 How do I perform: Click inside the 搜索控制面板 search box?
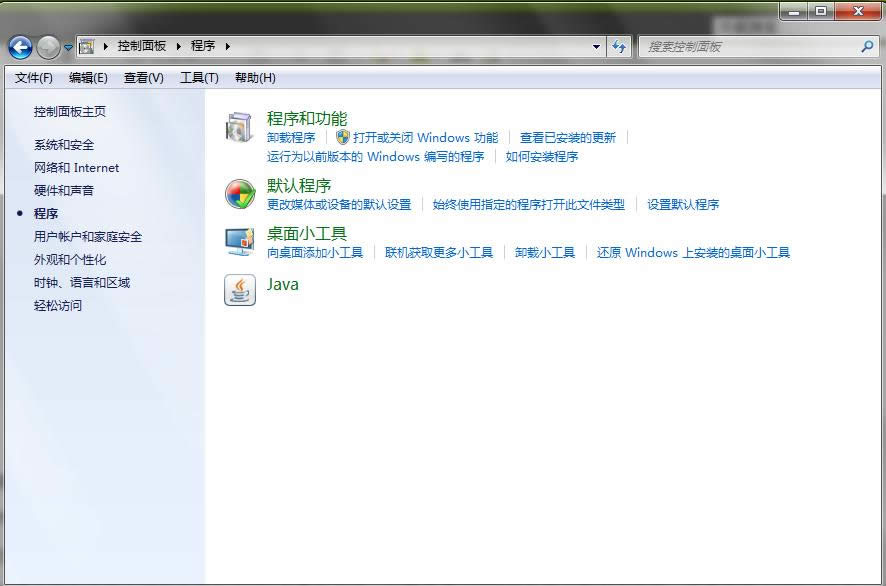(760, 46)
